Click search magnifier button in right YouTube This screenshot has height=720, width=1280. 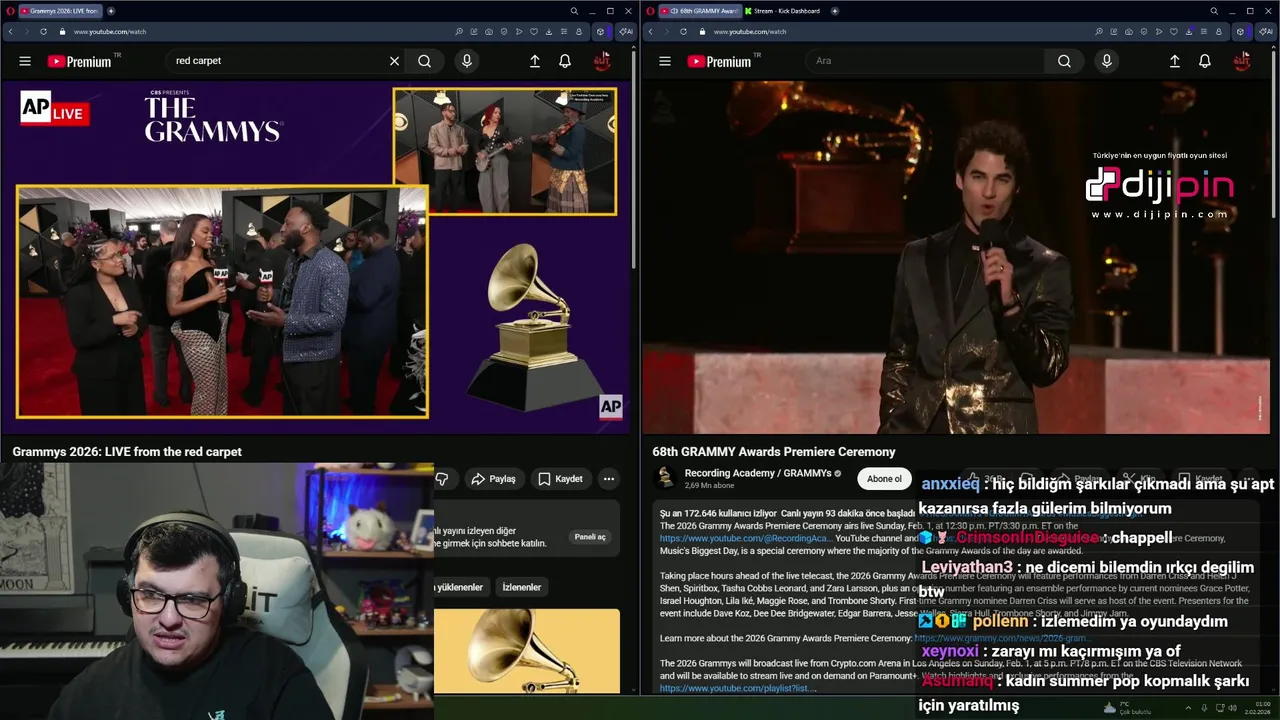[x=1064, y=61]
